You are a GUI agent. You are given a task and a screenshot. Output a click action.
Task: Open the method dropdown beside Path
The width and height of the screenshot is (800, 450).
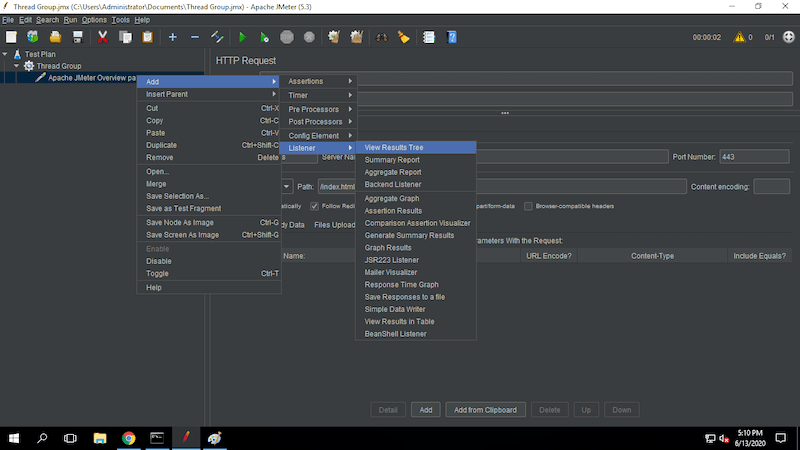pos(287,187)
